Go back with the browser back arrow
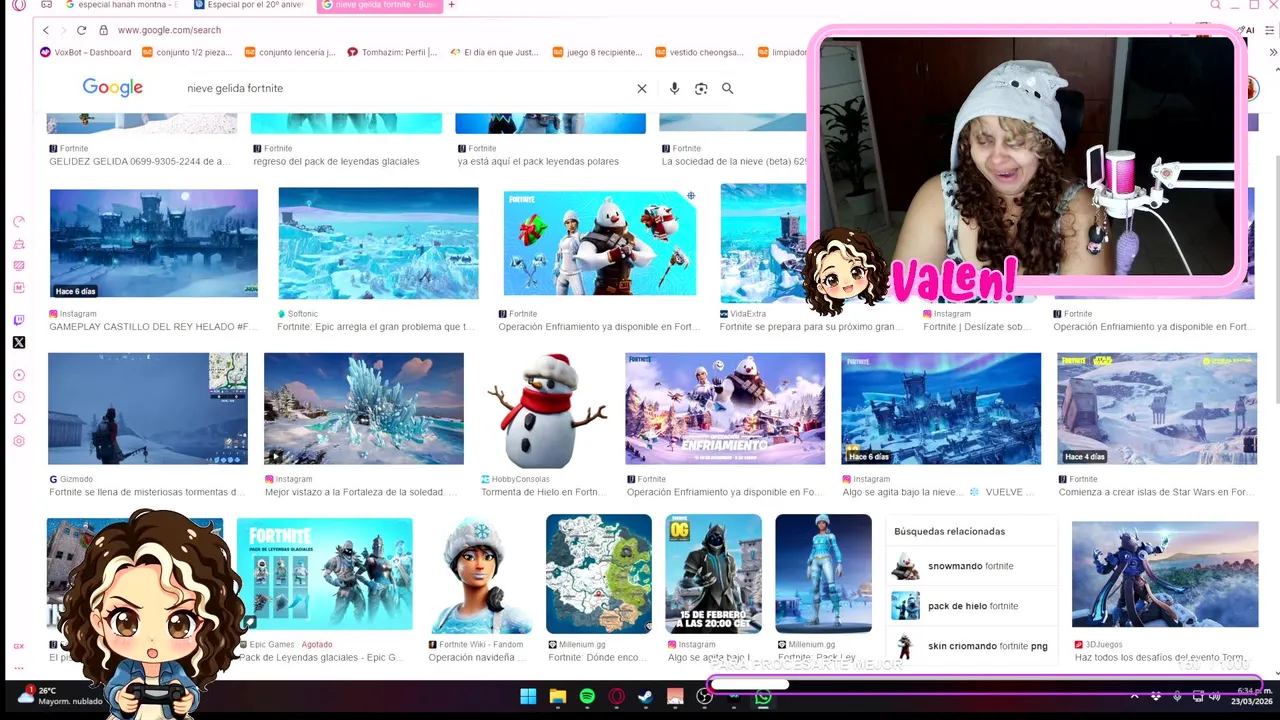Viewport: 1280px width, 720px height. click(x=45, y=30)
